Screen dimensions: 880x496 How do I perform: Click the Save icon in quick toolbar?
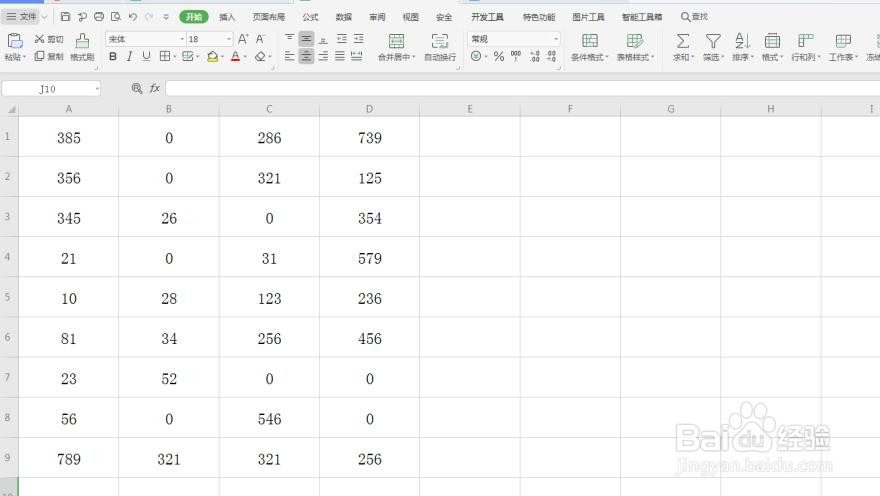[65, 17]
